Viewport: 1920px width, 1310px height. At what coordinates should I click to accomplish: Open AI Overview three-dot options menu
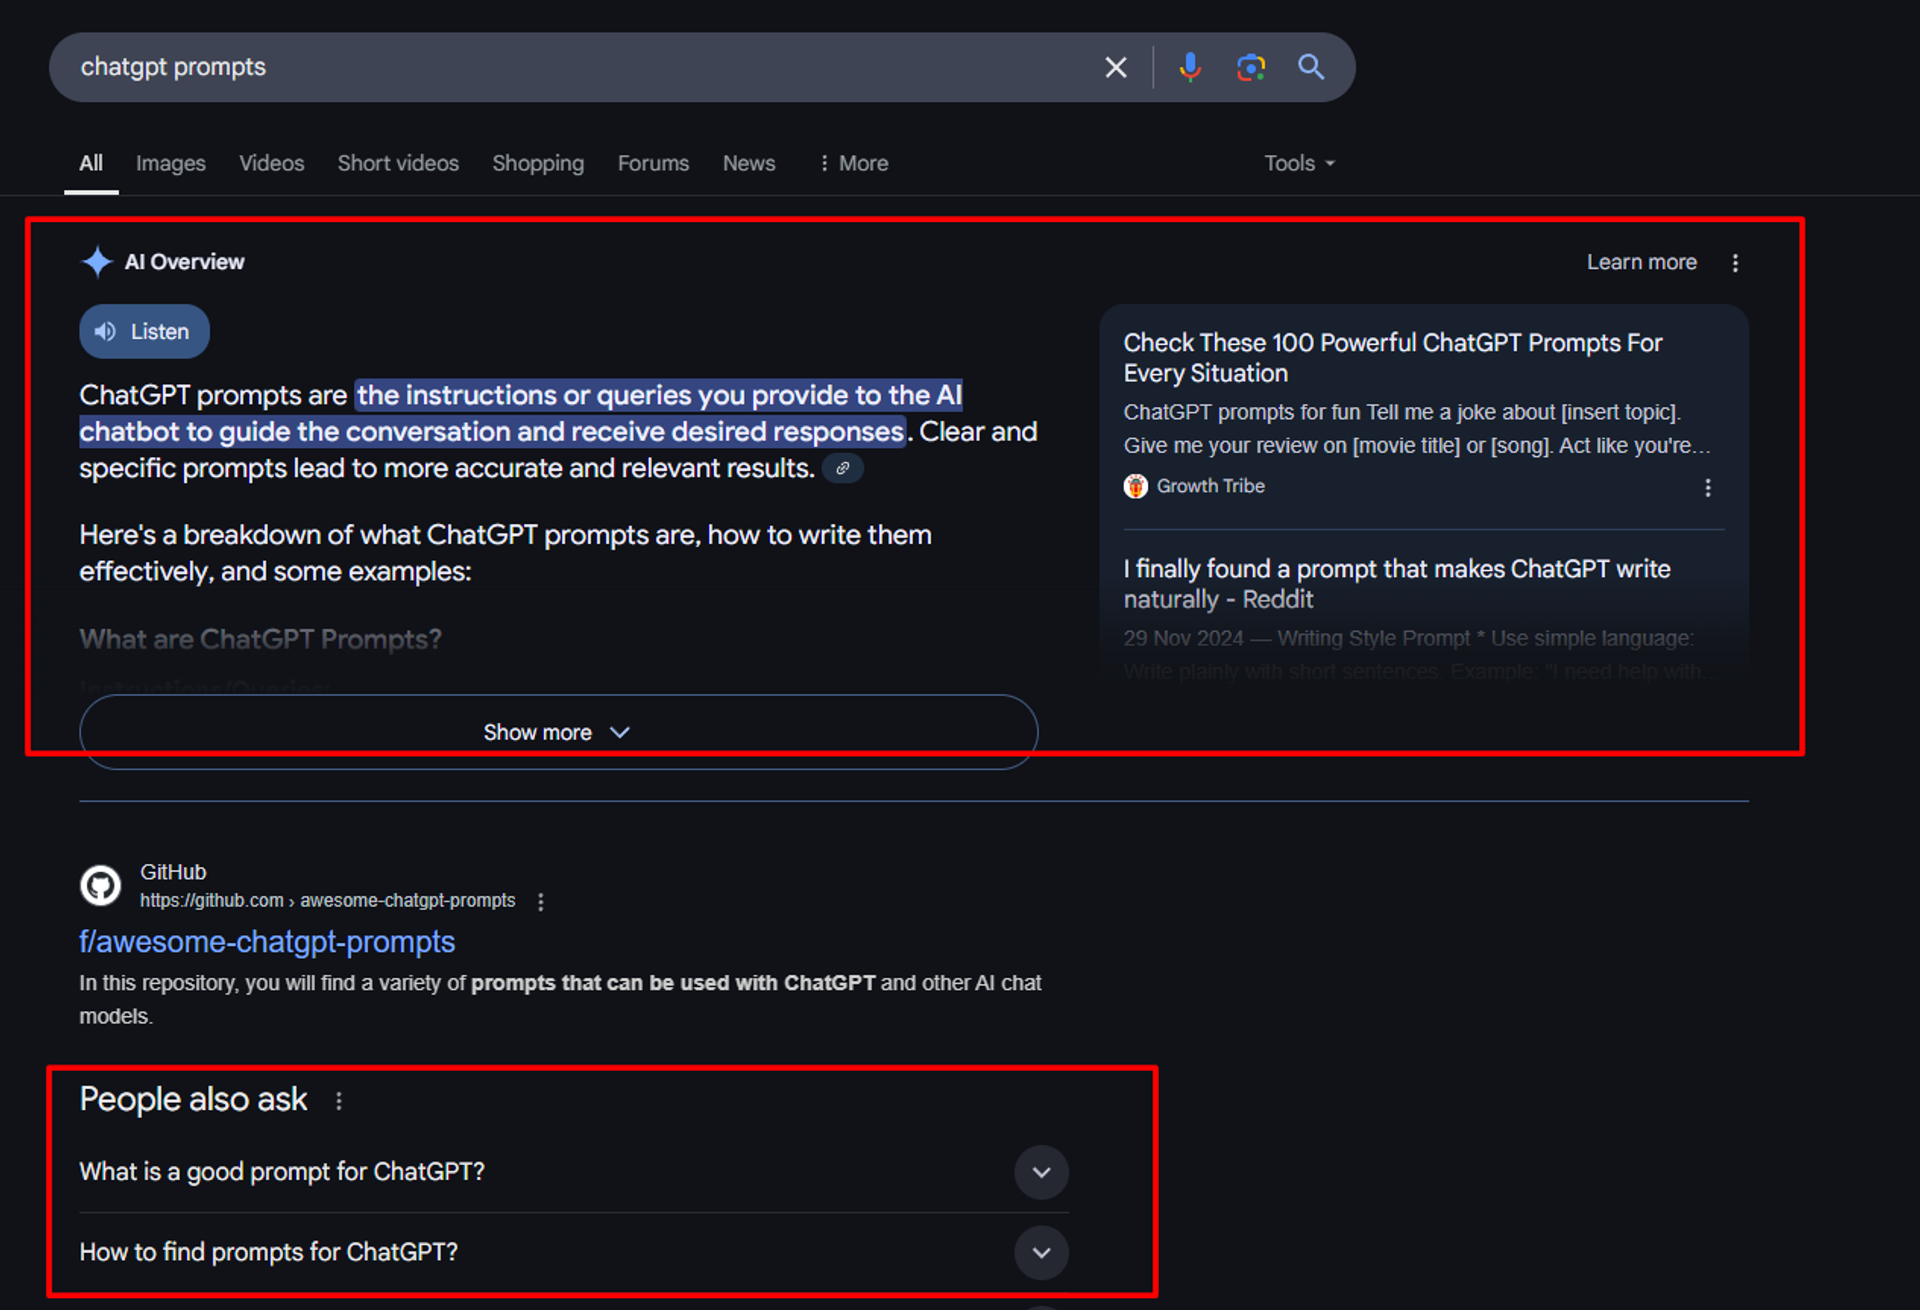[1735, 263]
